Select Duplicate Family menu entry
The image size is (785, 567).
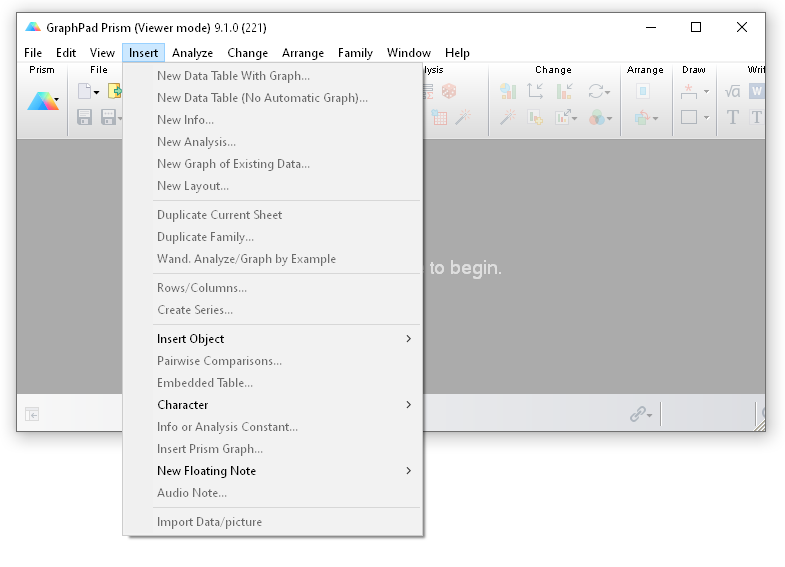point(272,237)
